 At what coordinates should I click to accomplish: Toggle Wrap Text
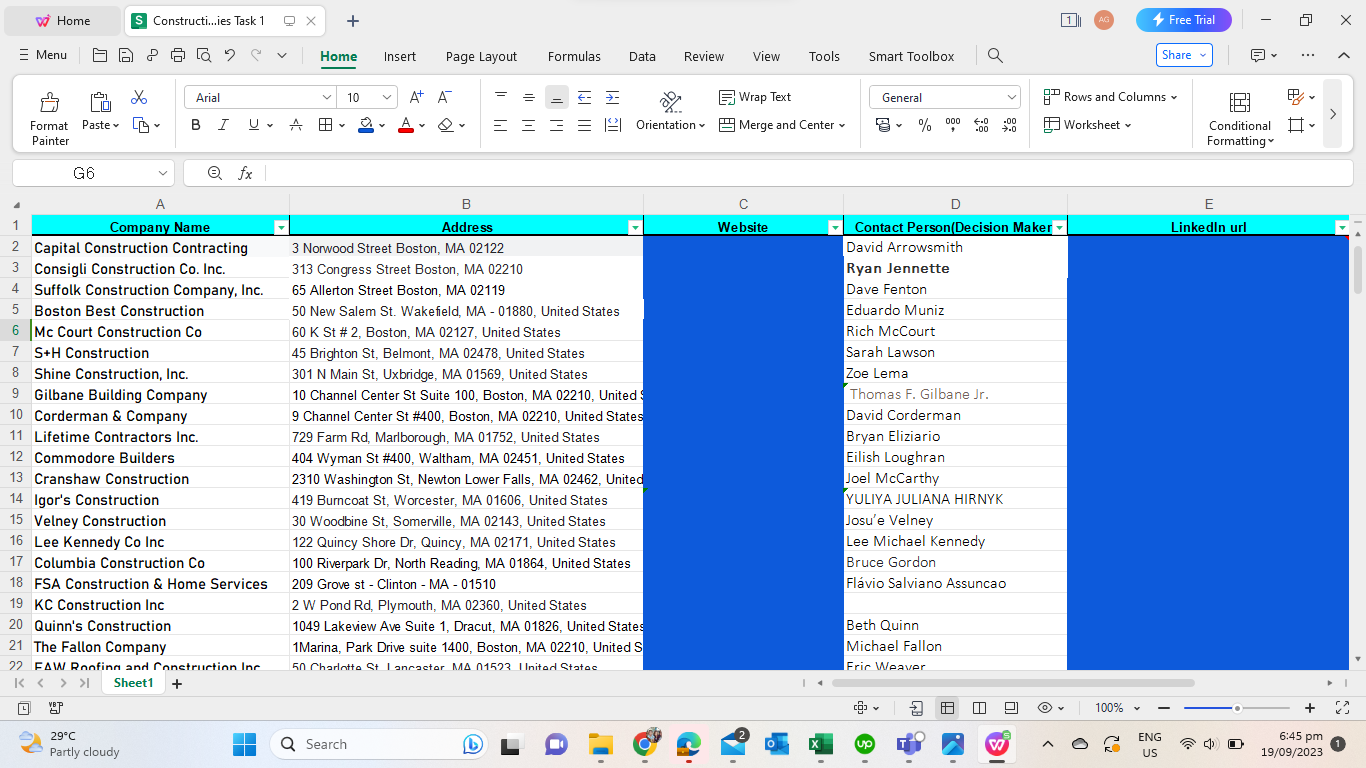755,97
